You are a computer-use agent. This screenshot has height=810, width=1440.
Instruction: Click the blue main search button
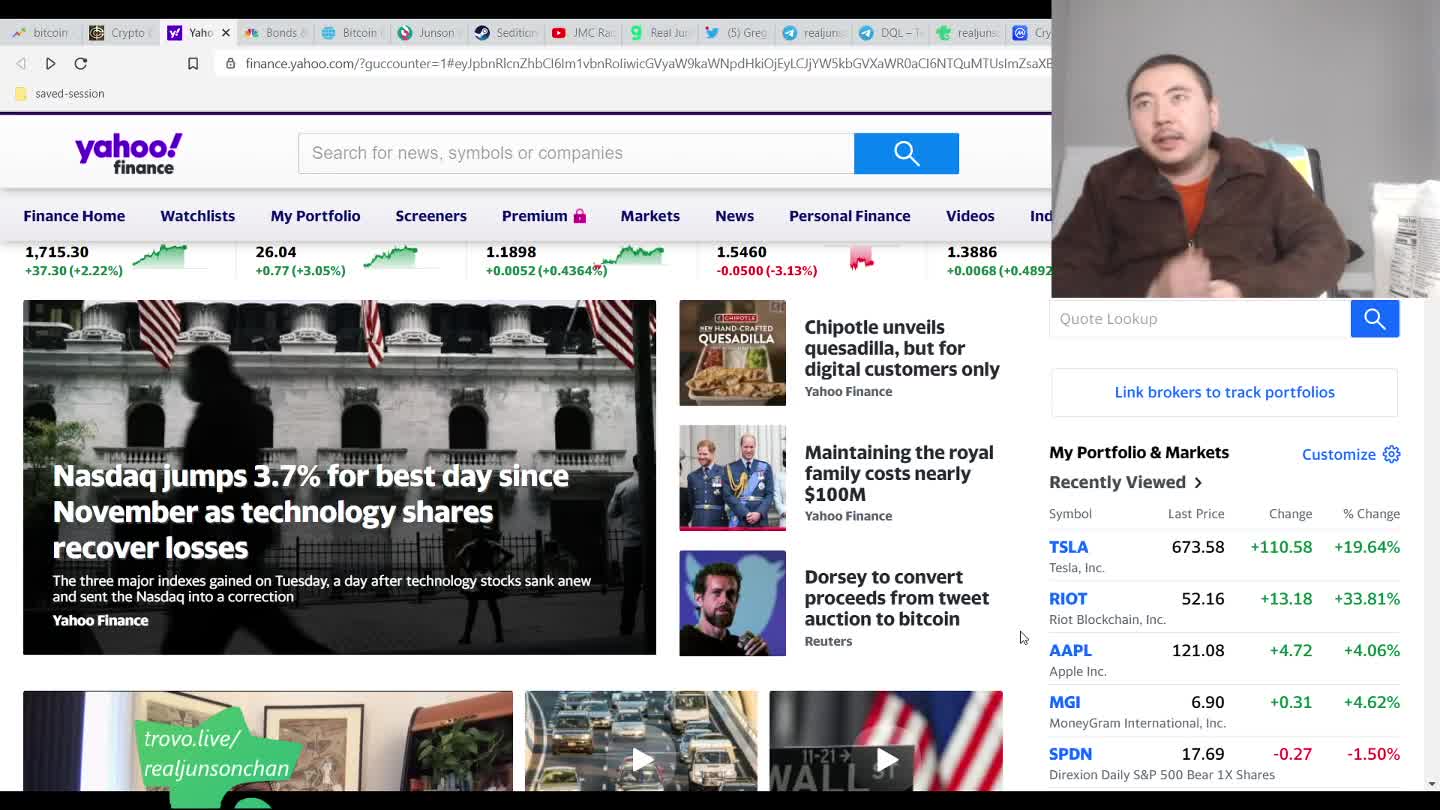point(906,153)
